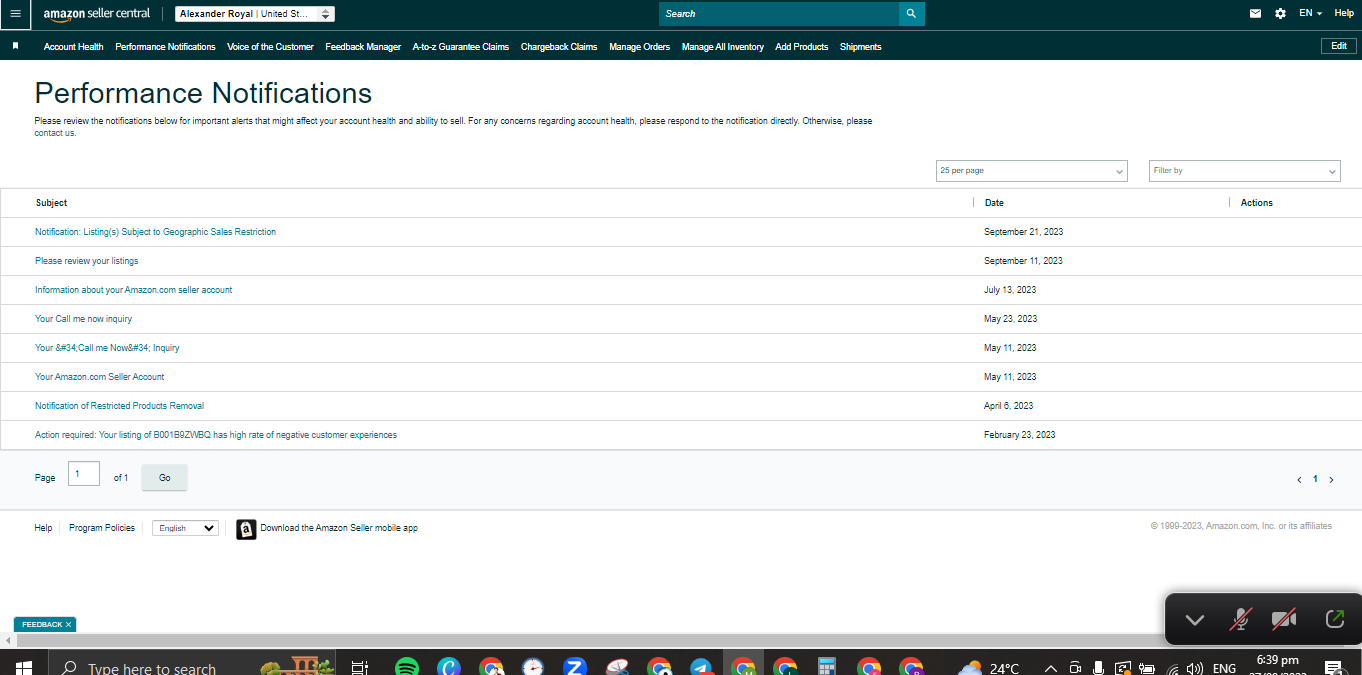The width and height of the screenshot is (1362, 675).
Task: Click the Help link in top bar
Action: click(x=1344, y=13)
